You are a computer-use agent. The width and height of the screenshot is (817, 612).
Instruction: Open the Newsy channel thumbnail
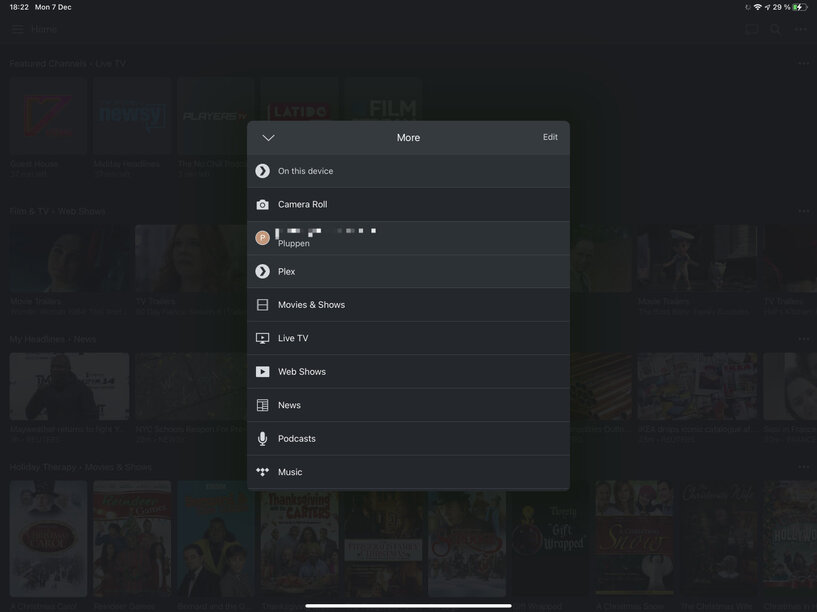132,116
